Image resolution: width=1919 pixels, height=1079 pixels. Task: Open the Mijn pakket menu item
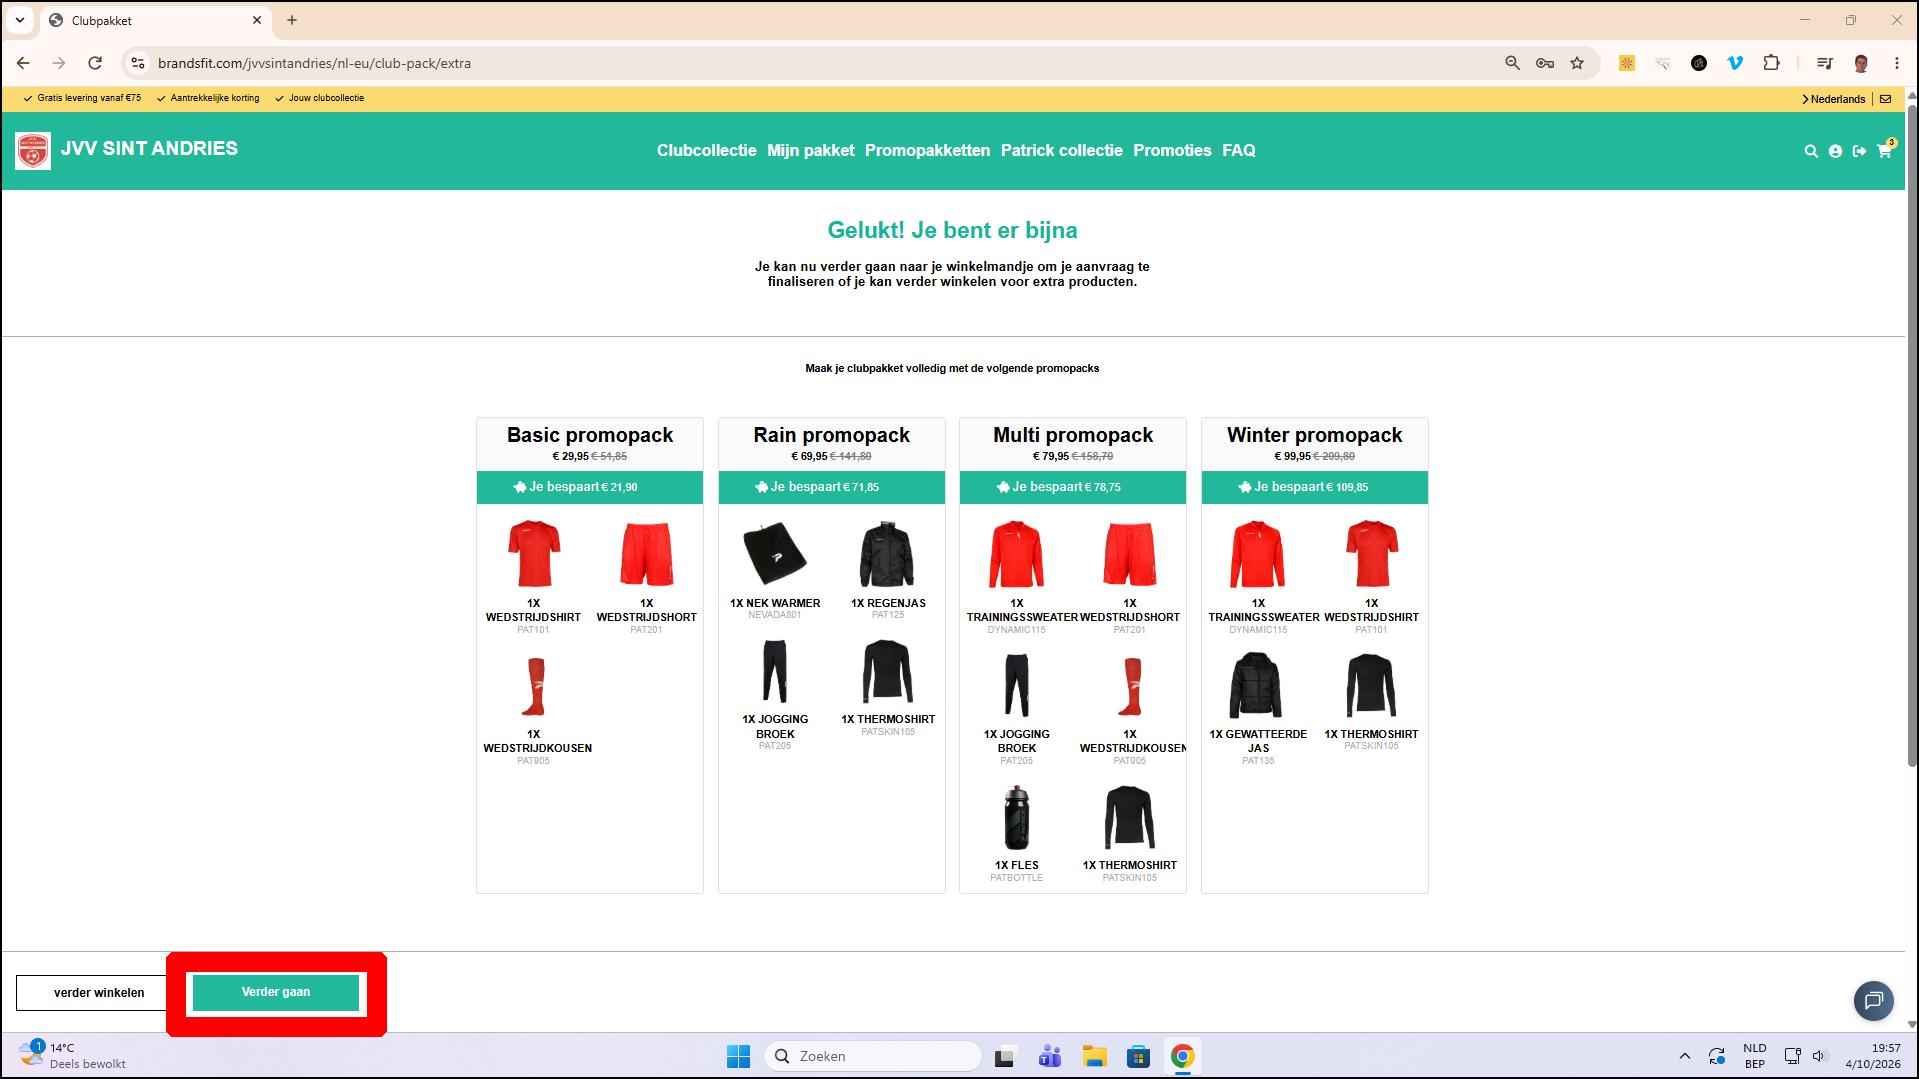[810, 150]
